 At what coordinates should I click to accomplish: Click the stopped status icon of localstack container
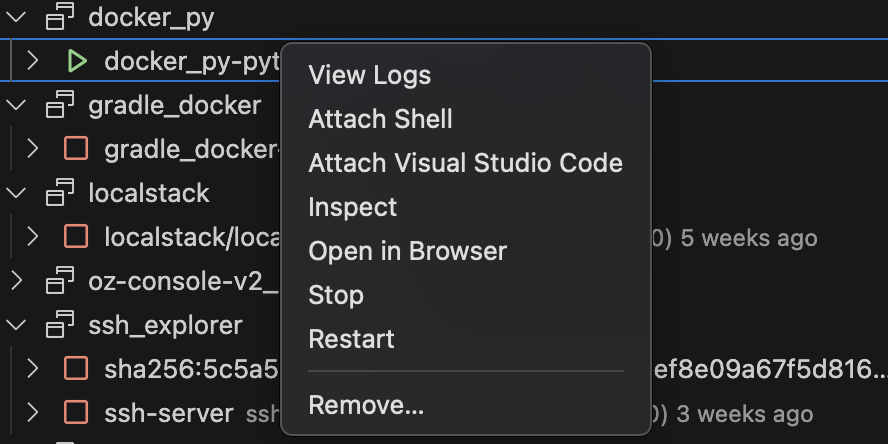coord(76,237)
